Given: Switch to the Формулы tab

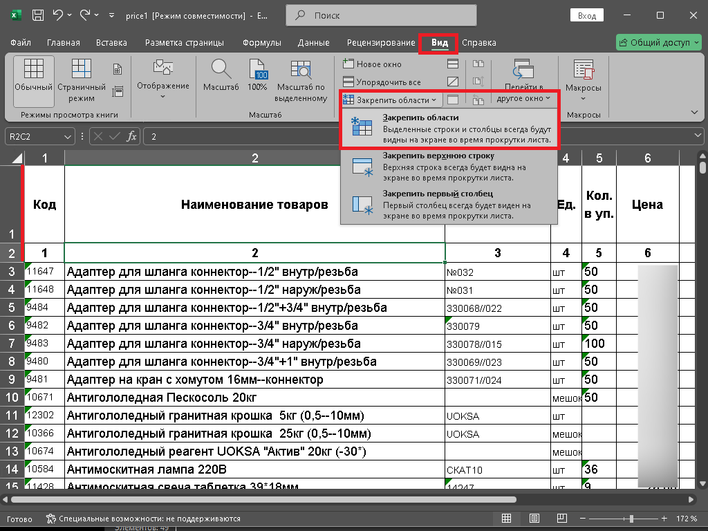Looking at the screenshot, I should [261, 42].
